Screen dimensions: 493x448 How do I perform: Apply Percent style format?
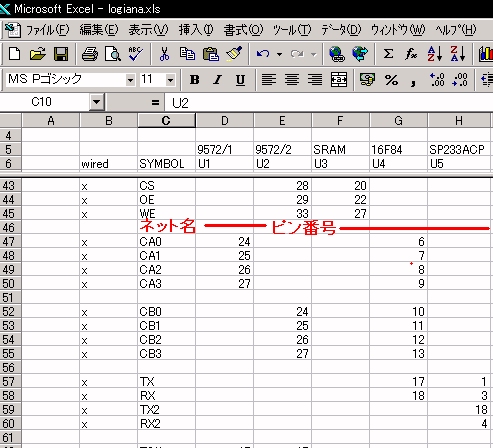pyautogui.click(x=391, y=80)
